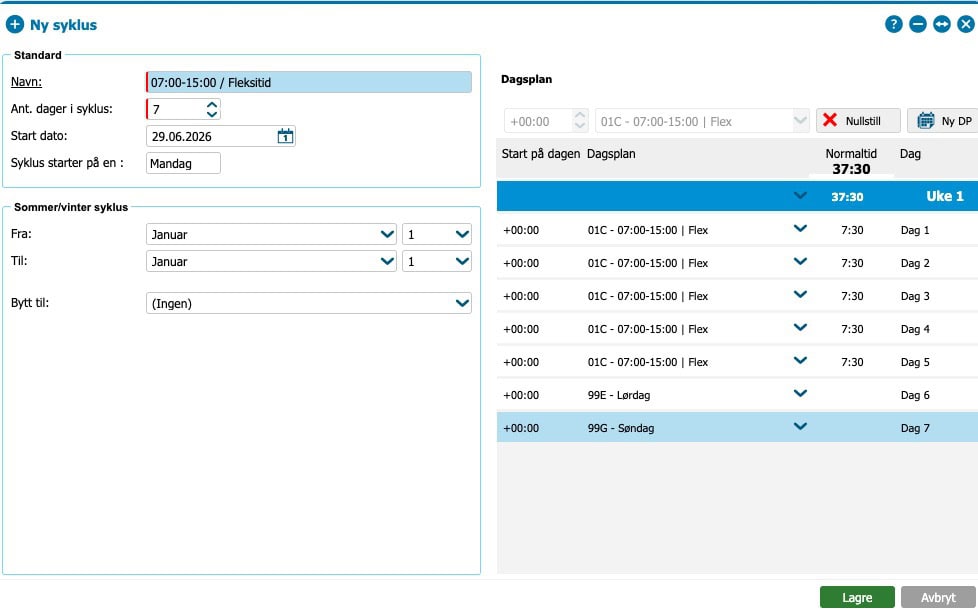Click the Ant. dager i syklus stepper
The image size is (978, 612).
[x=212, y=109]
